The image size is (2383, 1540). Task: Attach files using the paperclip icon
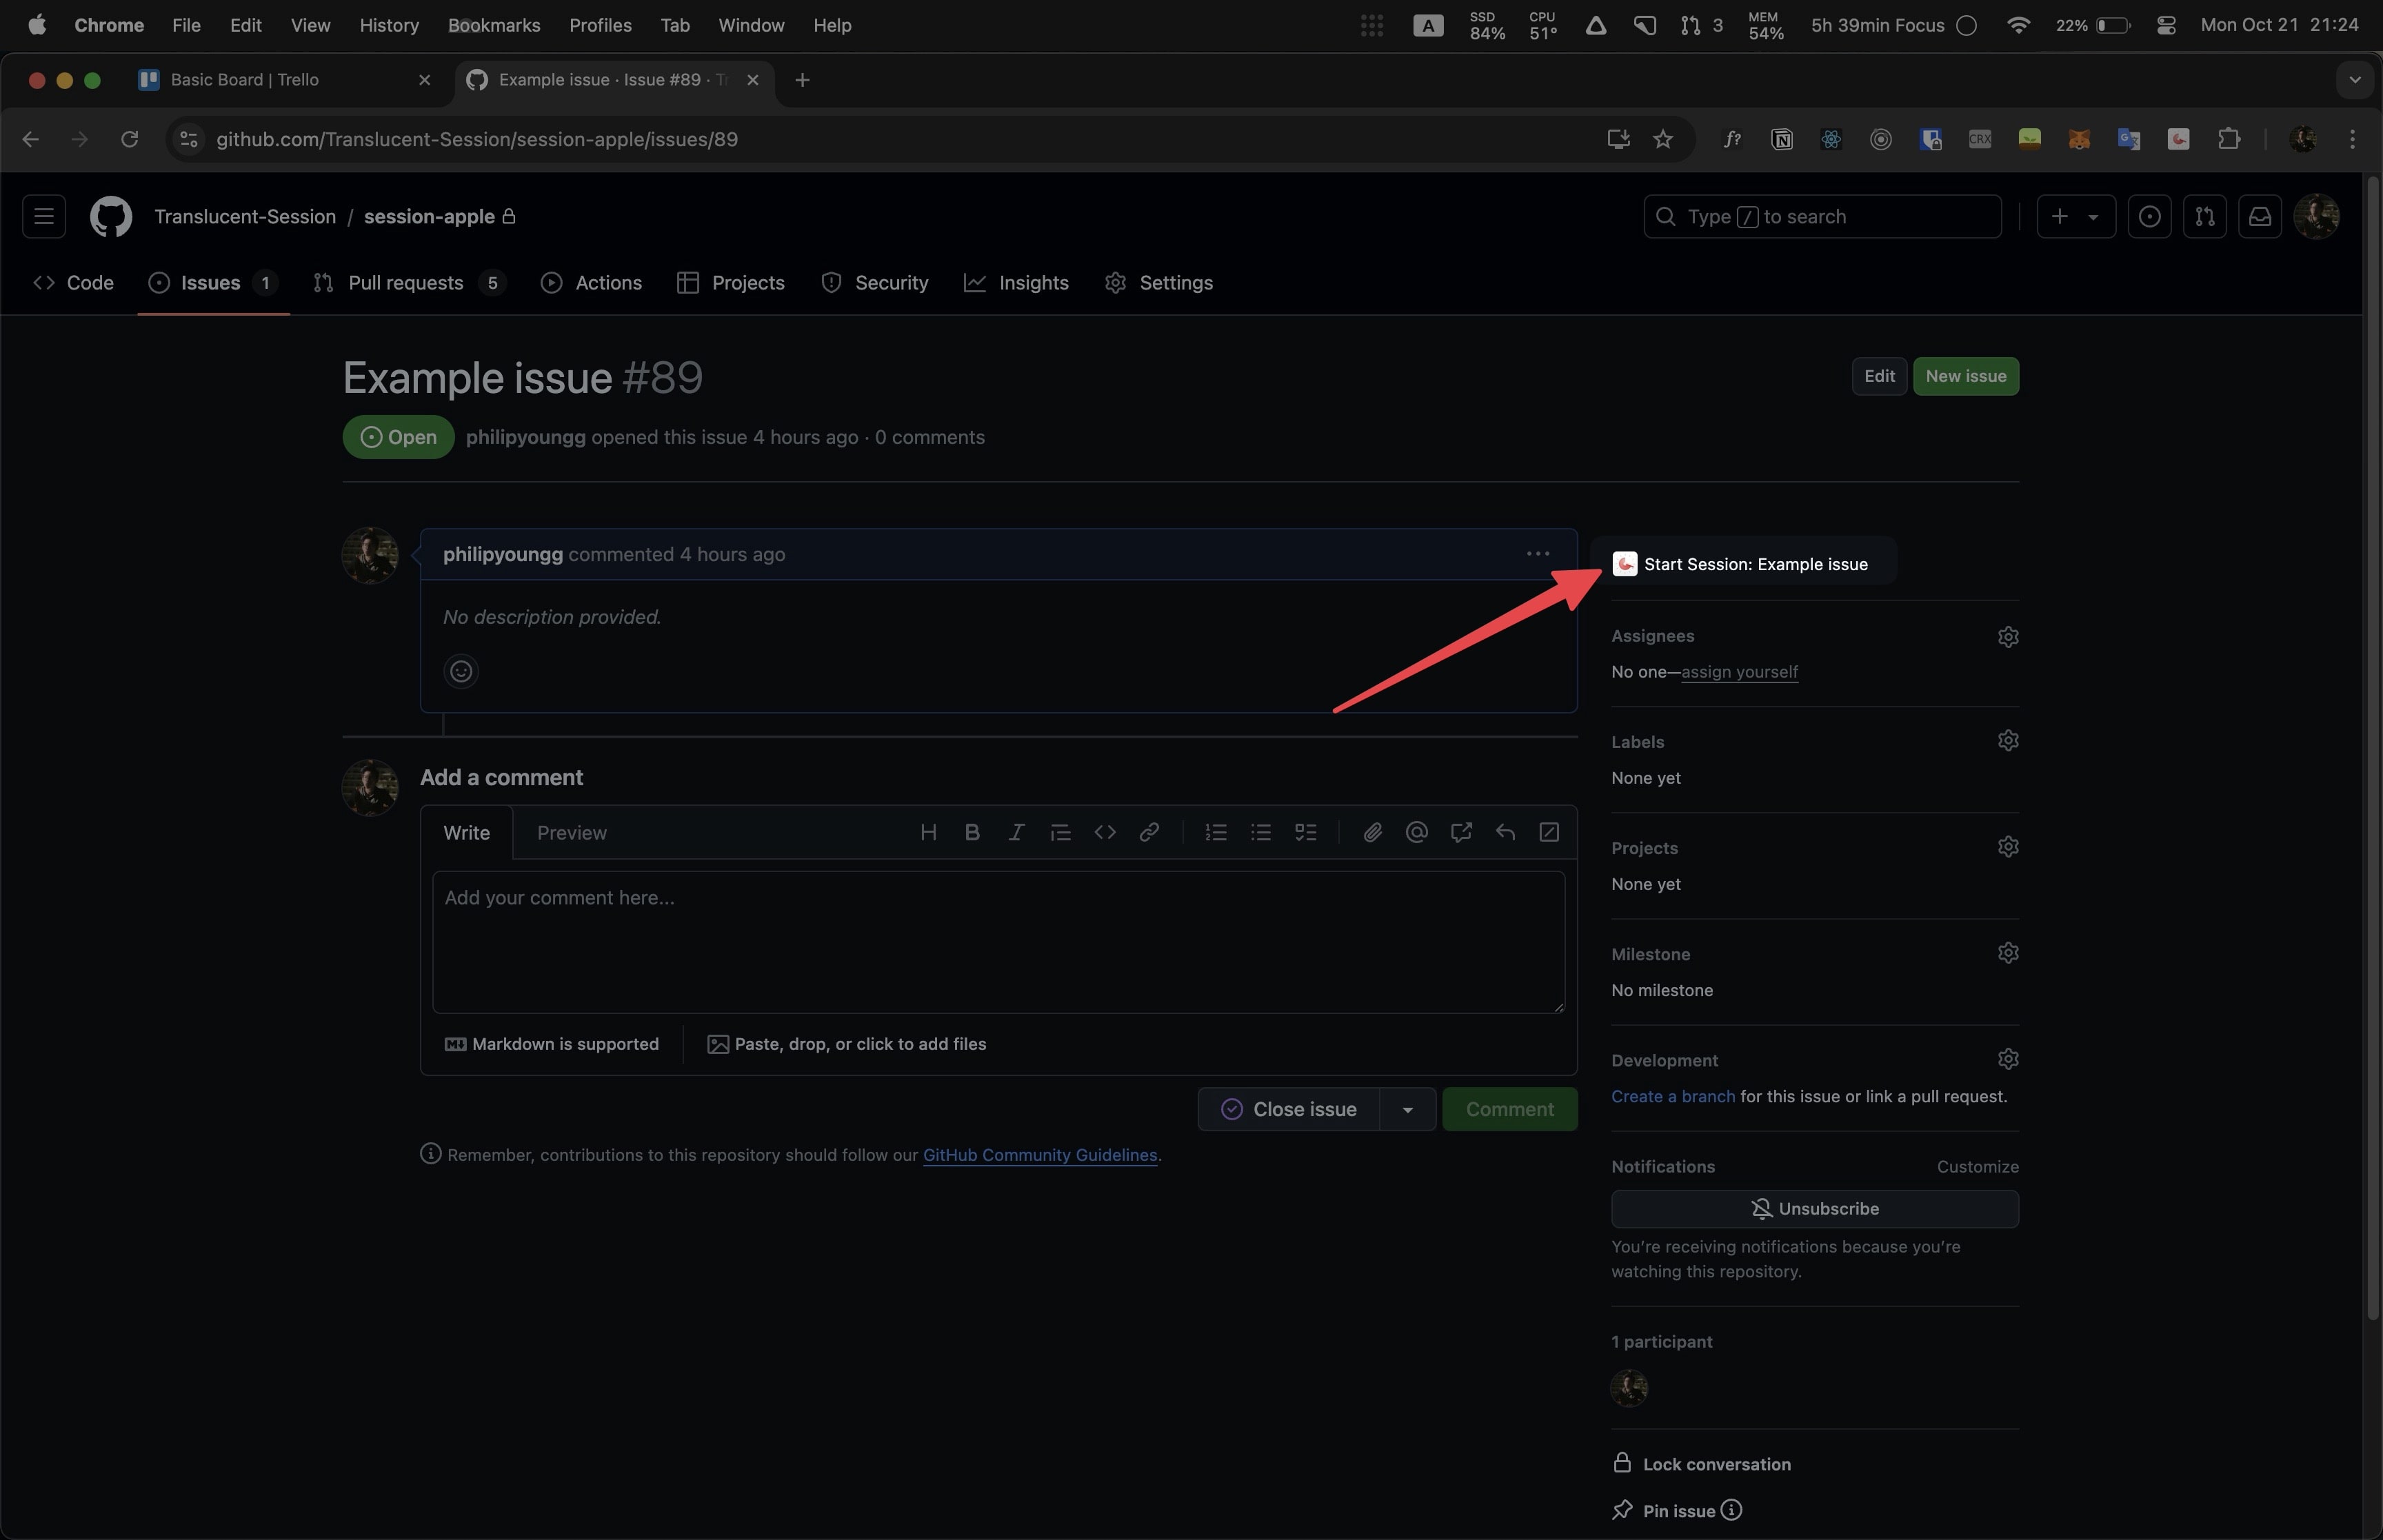coord(1371,832)
